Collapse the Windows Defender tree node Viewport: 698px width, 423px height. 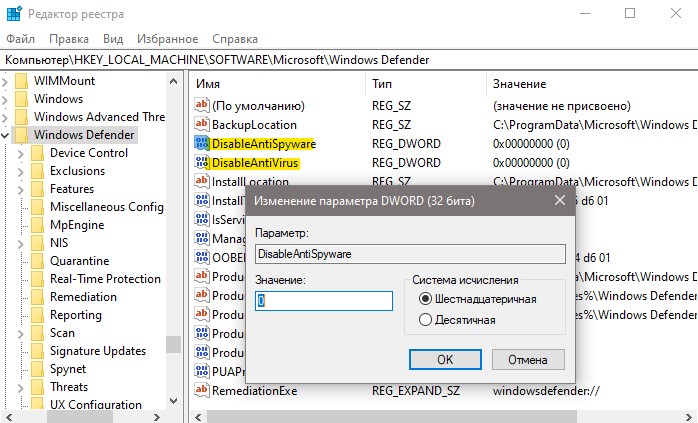pyautogui.click(x=5, y=135)
